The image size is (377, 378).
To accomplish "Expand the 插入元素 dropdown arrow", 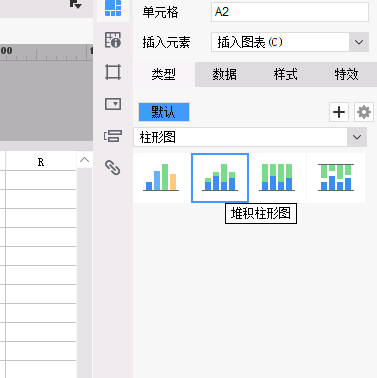I will [x=359, y=42].
